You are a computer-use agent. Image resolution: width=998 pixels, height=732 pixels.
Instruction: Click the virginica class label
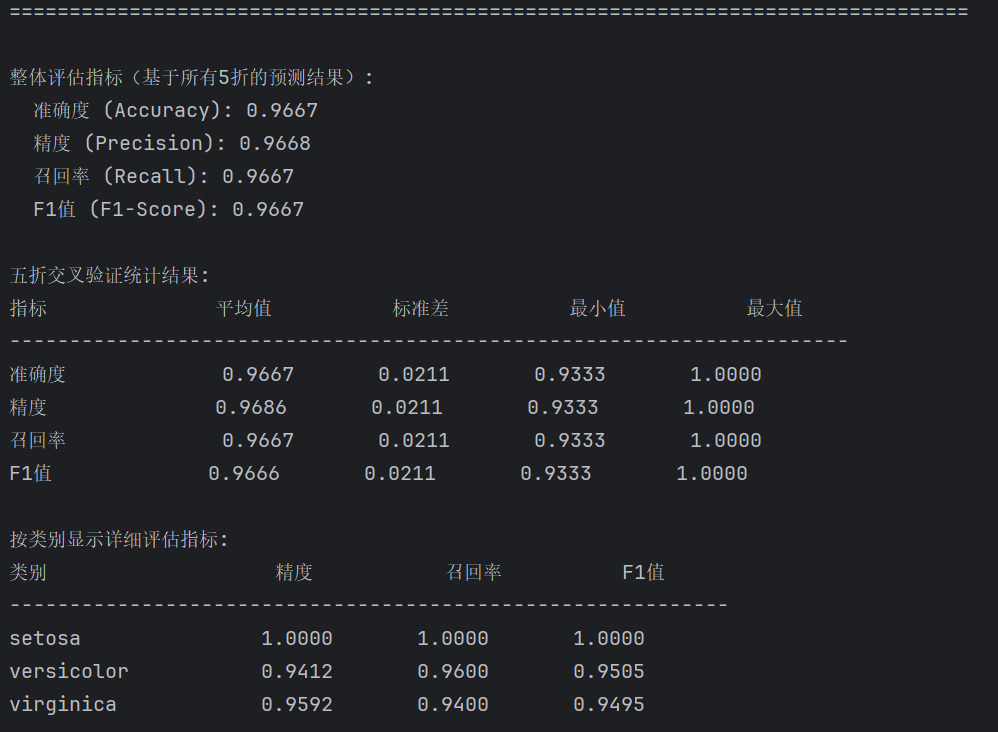tap(63, 705)
